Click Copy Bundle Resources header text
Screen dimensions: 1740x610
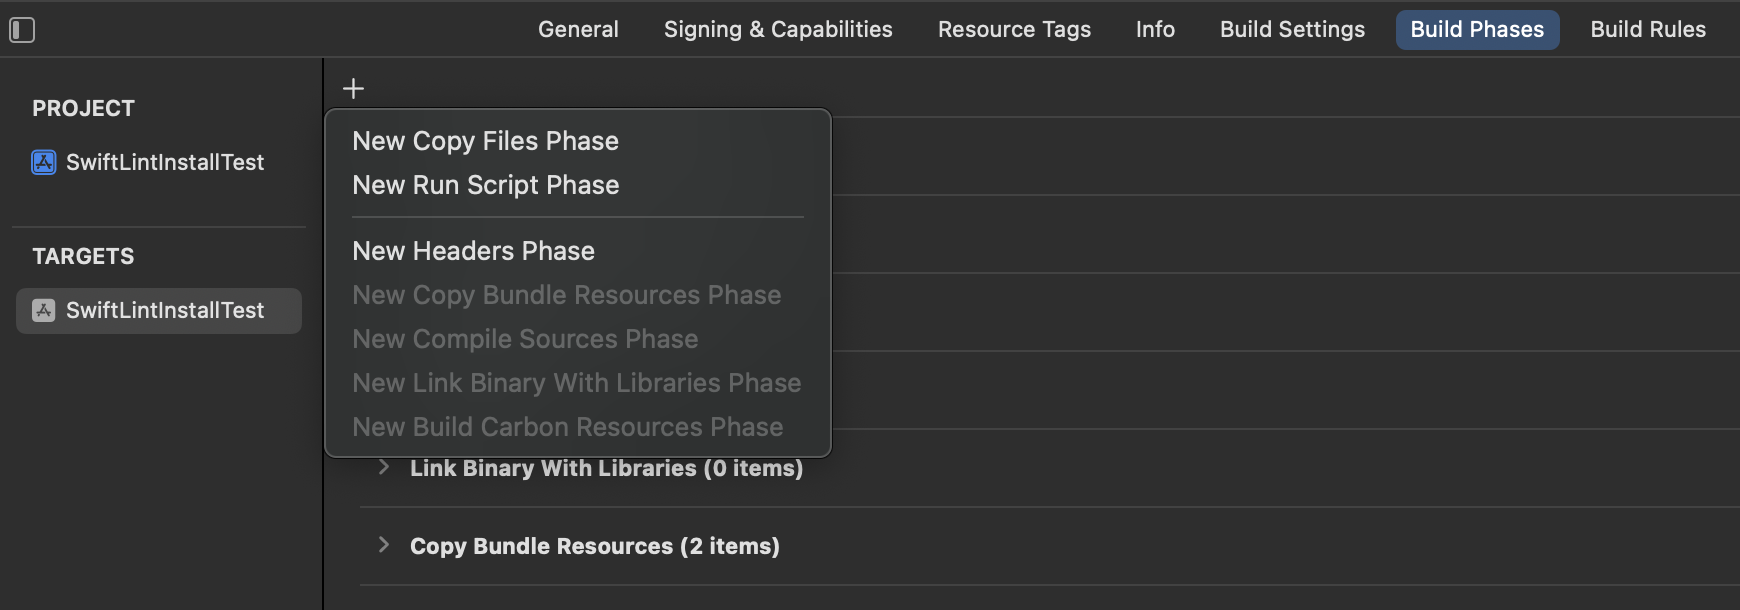tap(594, 546)
